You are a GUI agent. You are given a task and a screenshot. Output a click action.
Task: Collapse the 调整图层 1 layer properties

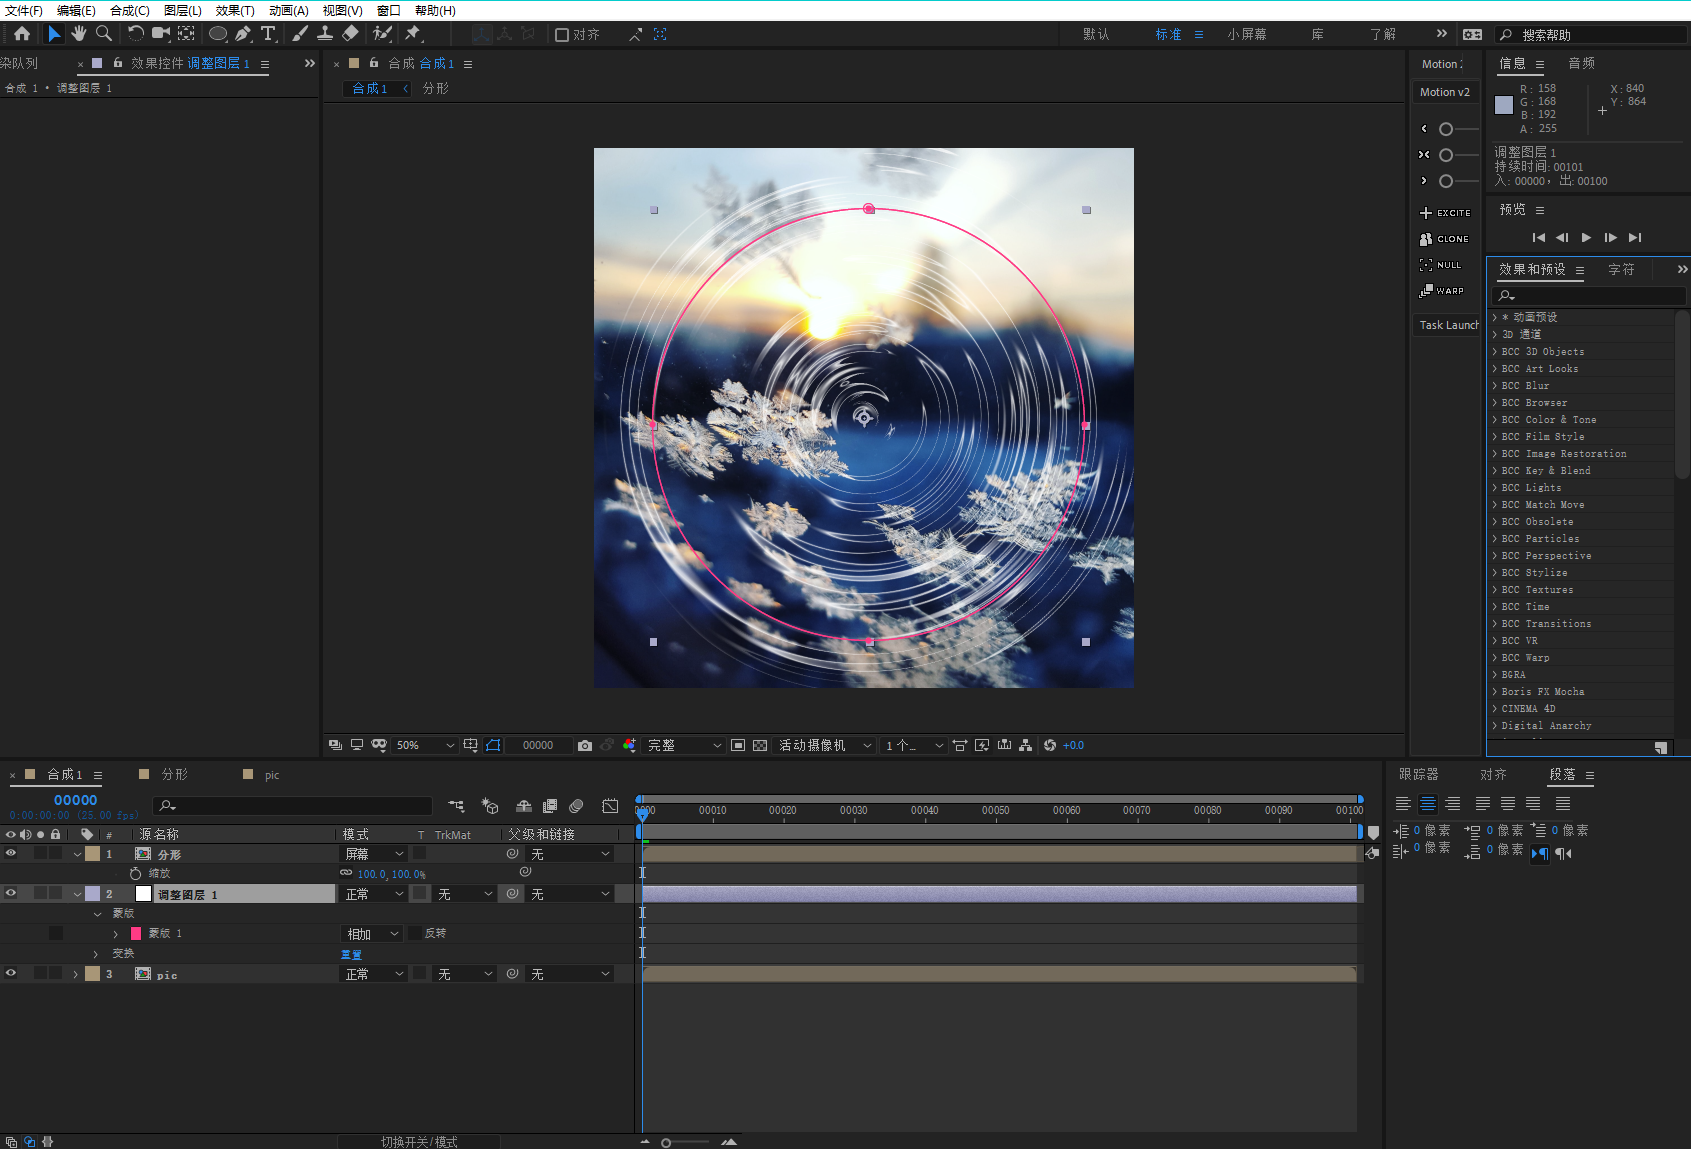coord(77,894)
